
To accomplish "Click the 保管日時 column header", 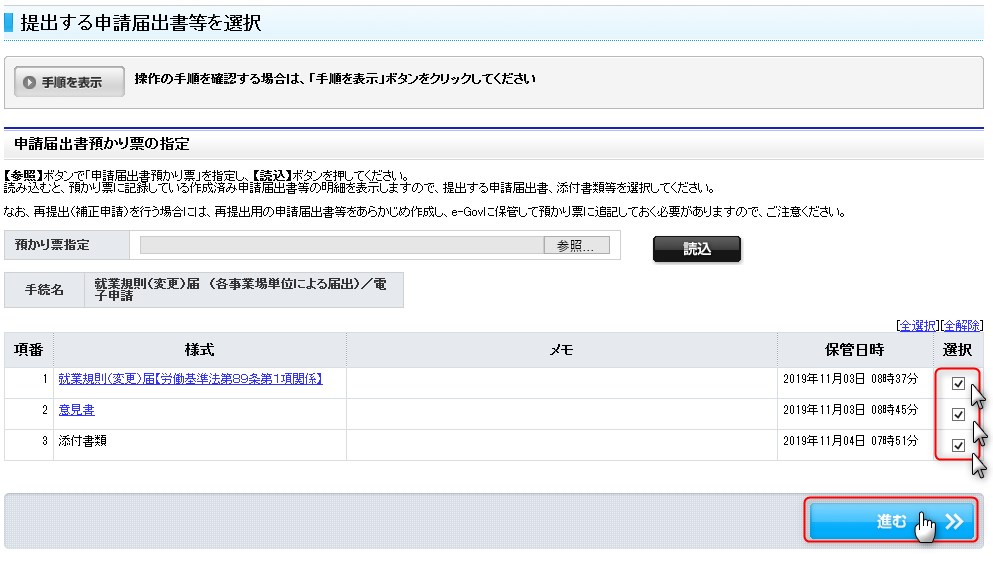I will [855, 350].
